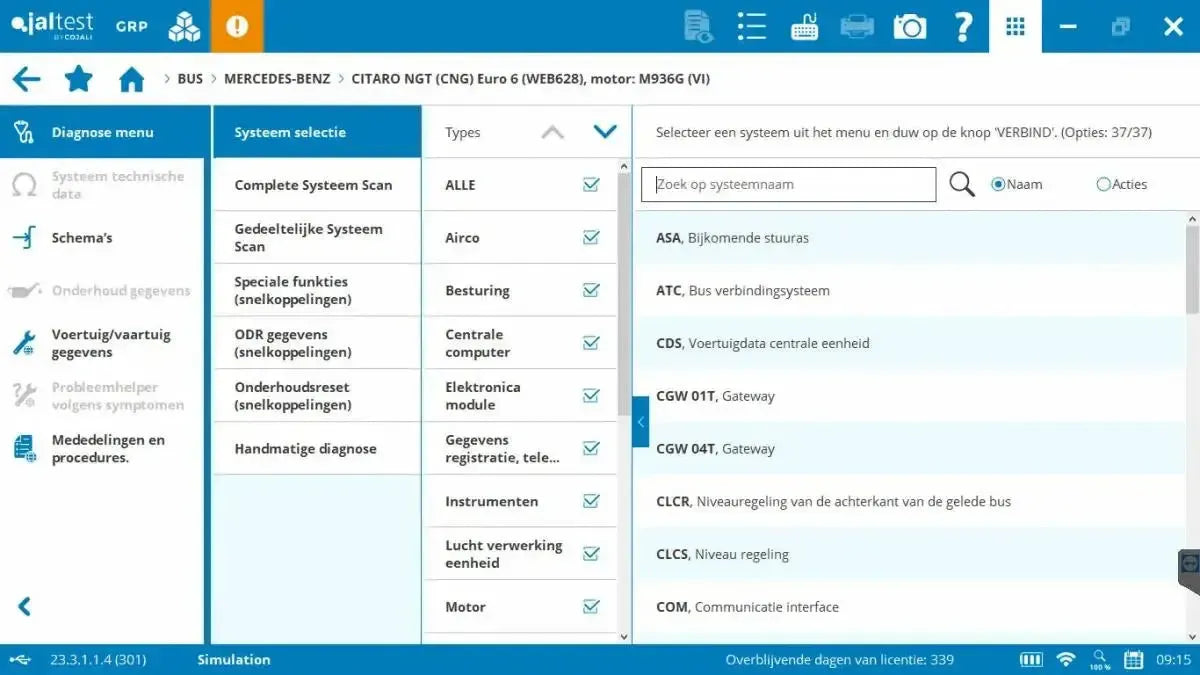The image size is (1200, 675).
Task: Collapse the Types list up chevron
Action: click(552, 132)
